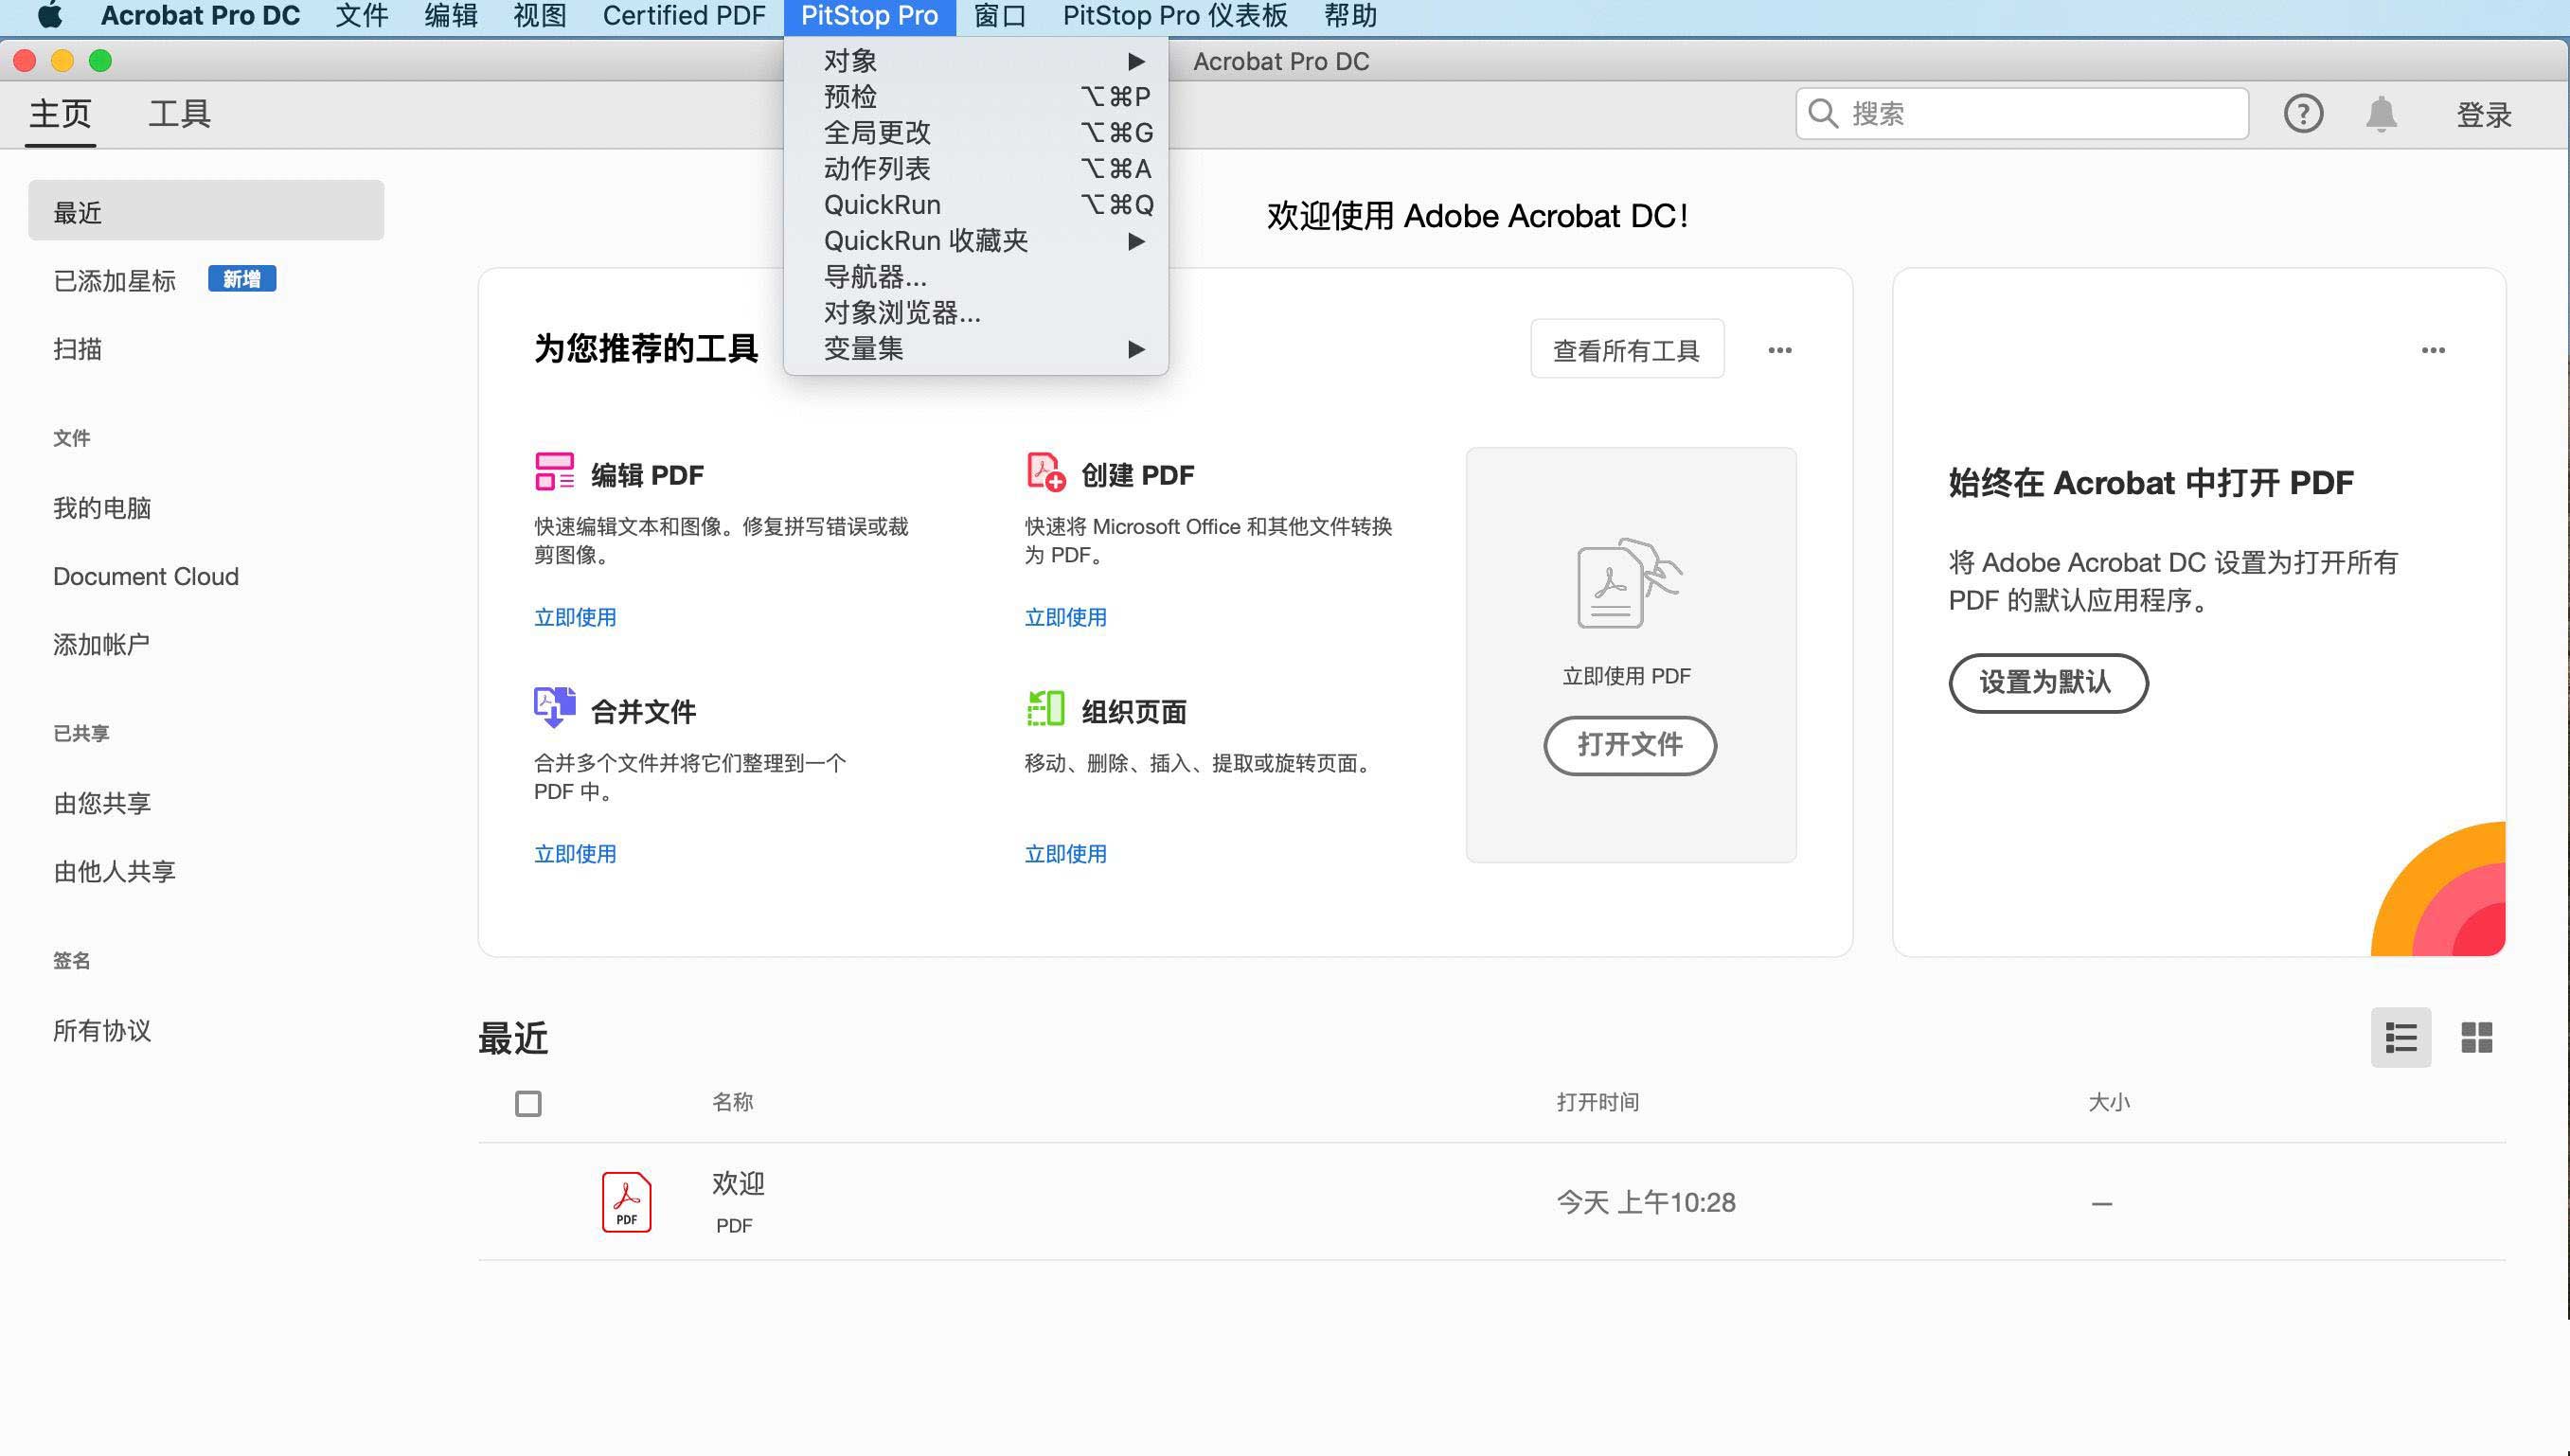Image resolution: width=2570 pixels, height=1456 pixels.
Task: Click the Create PDF tool icon
Action: tap(1046, 472)
